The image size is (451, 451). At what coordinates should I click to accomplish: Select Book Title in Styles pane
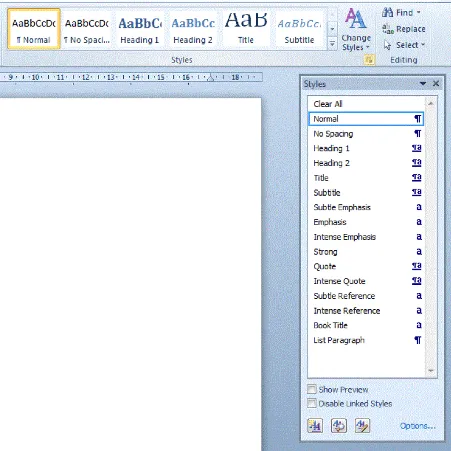pos(366,325)
